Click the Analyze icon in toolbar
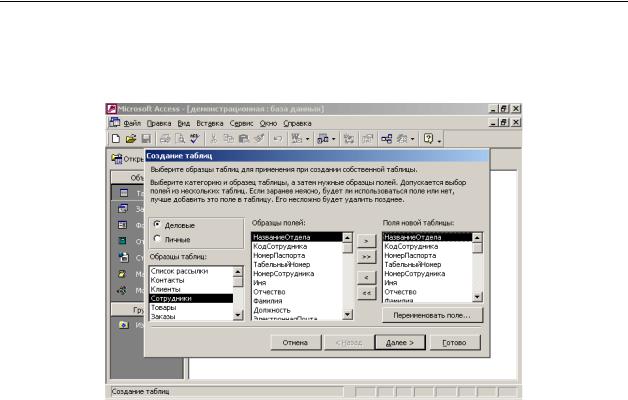The height and width of the screenshot is (400, 628). pyautogui.click(x=323, y=139)
